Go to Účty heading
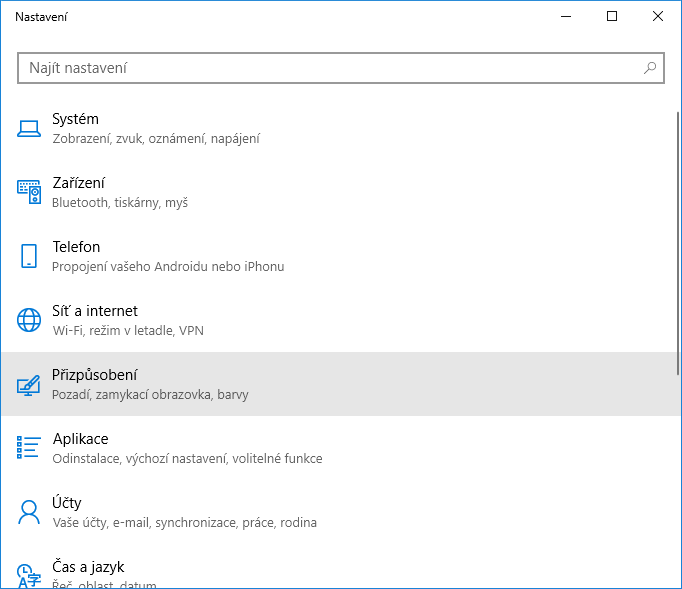This screenshot has width=682, height=589. pyautogui.click(x=67, y=502)
